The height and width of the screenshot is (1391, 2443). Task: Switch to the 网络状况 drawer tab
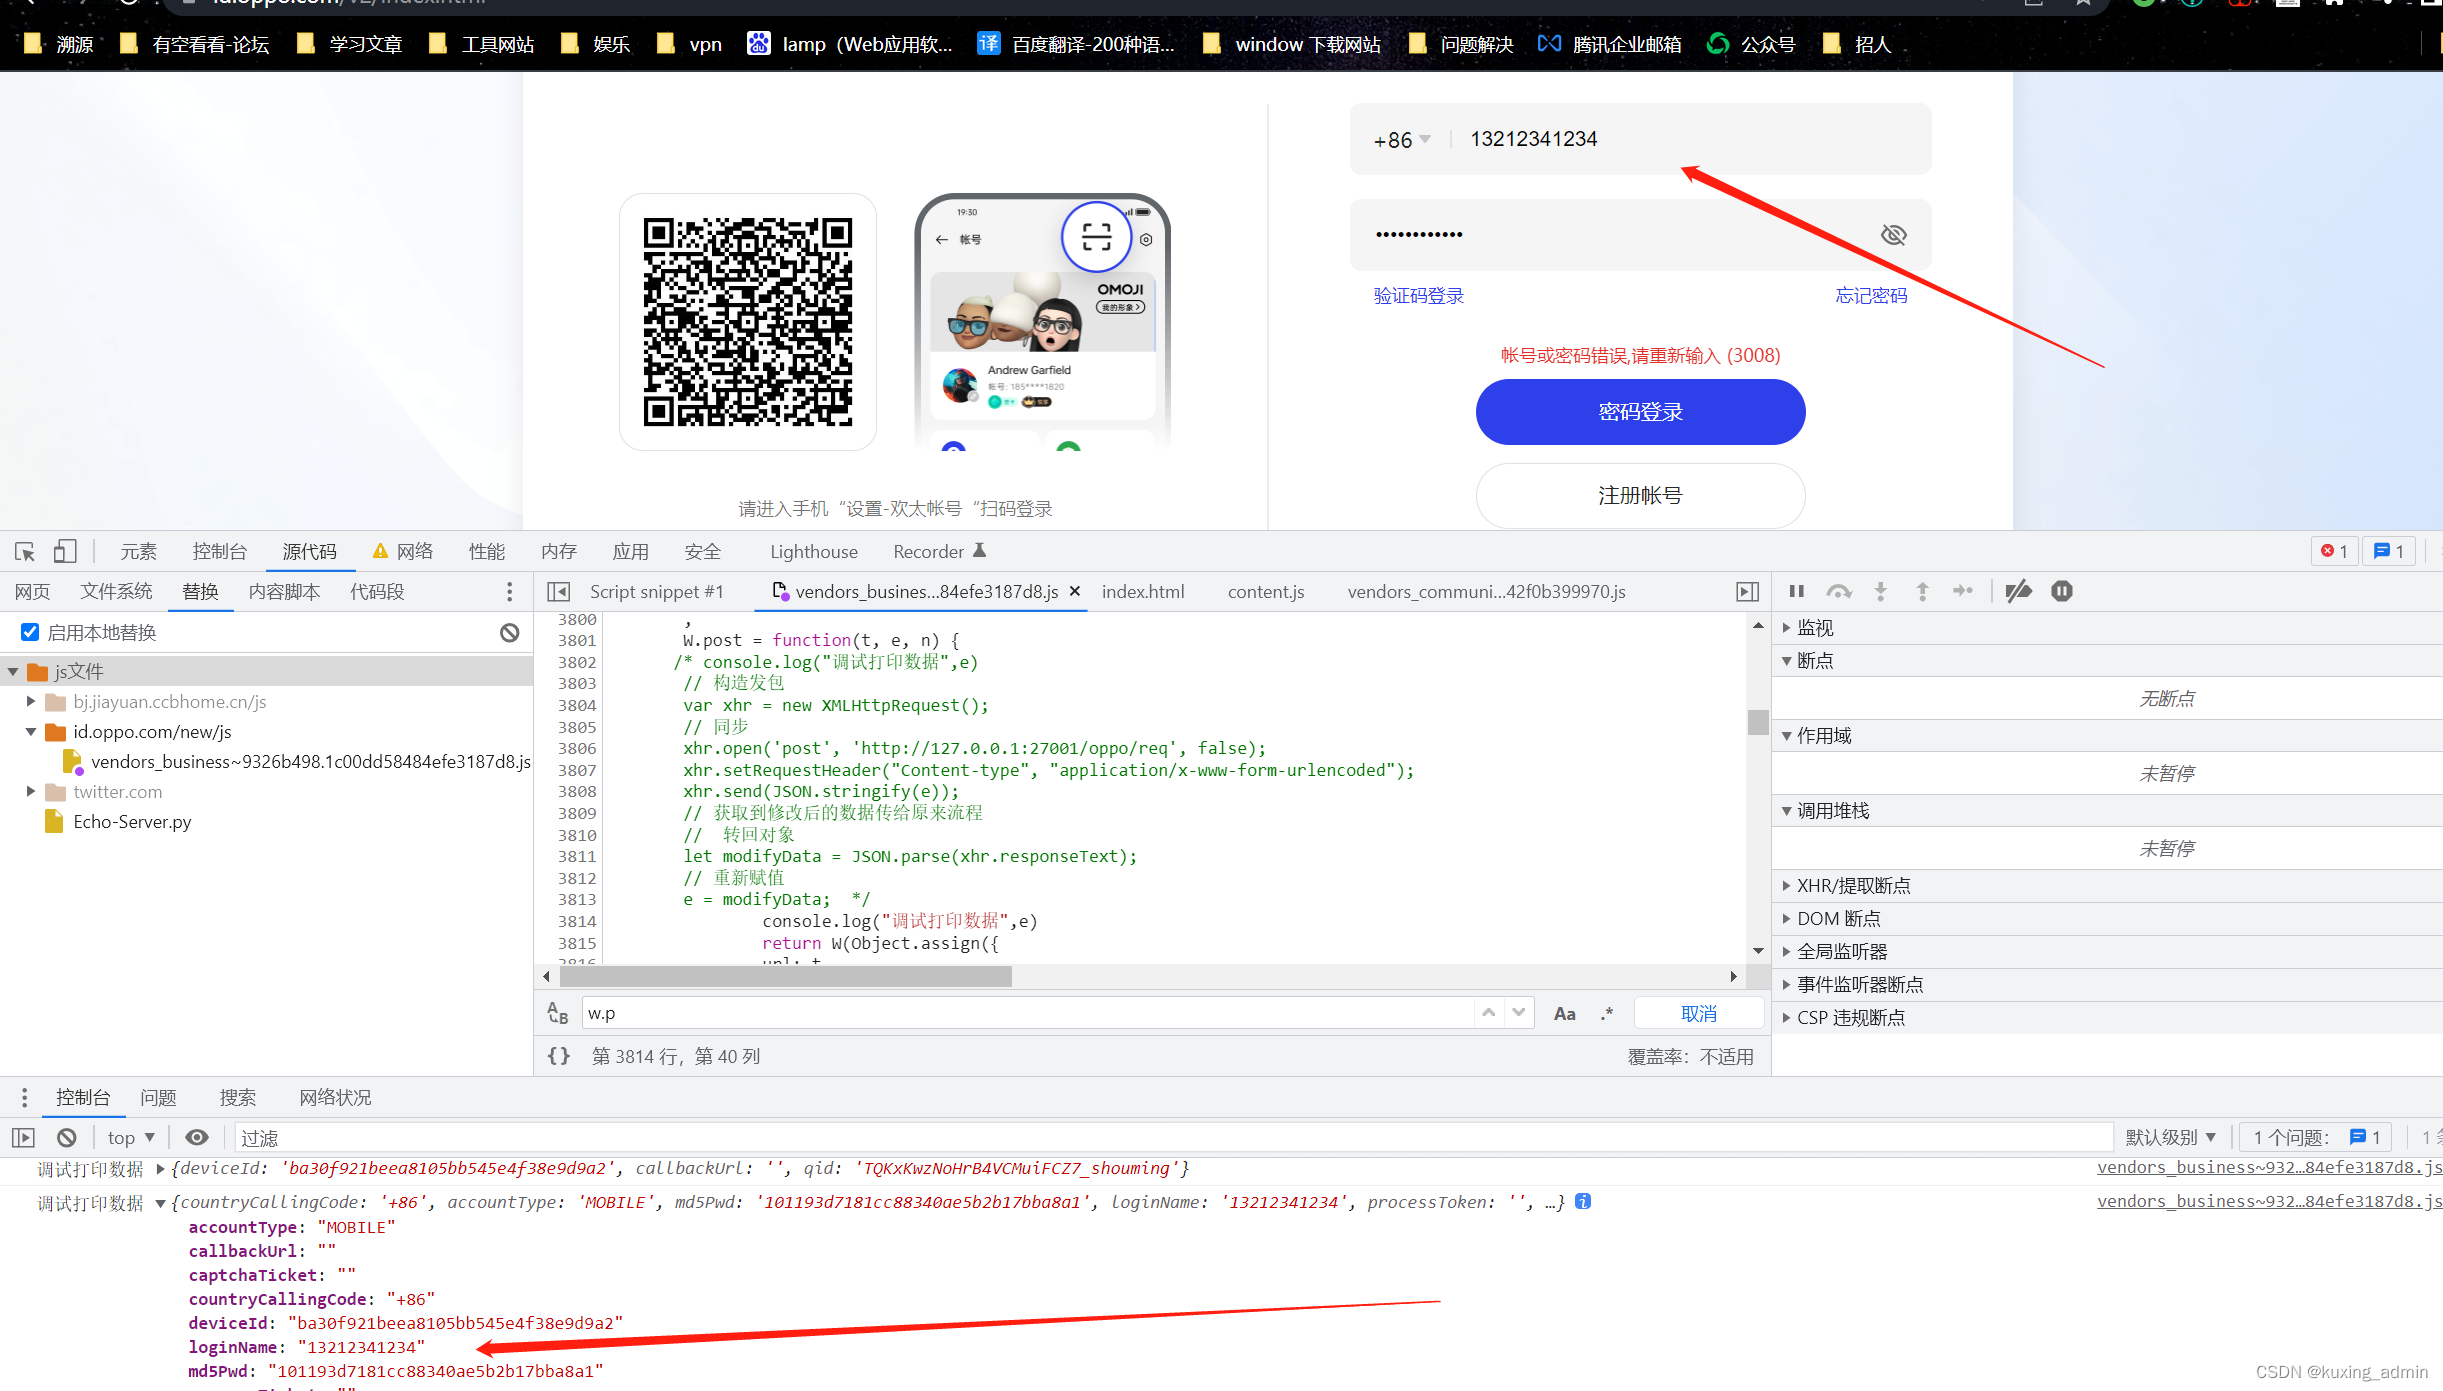click(x=335, y=1098)
